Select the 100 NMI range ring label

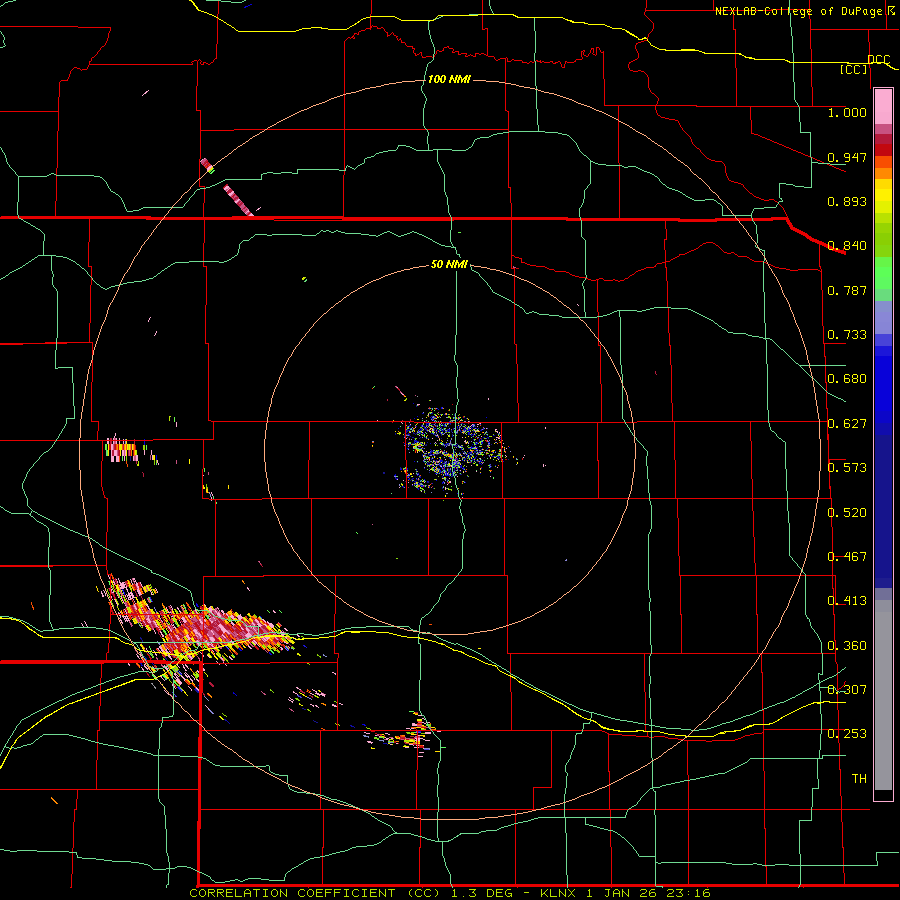(x=449, y=79)
